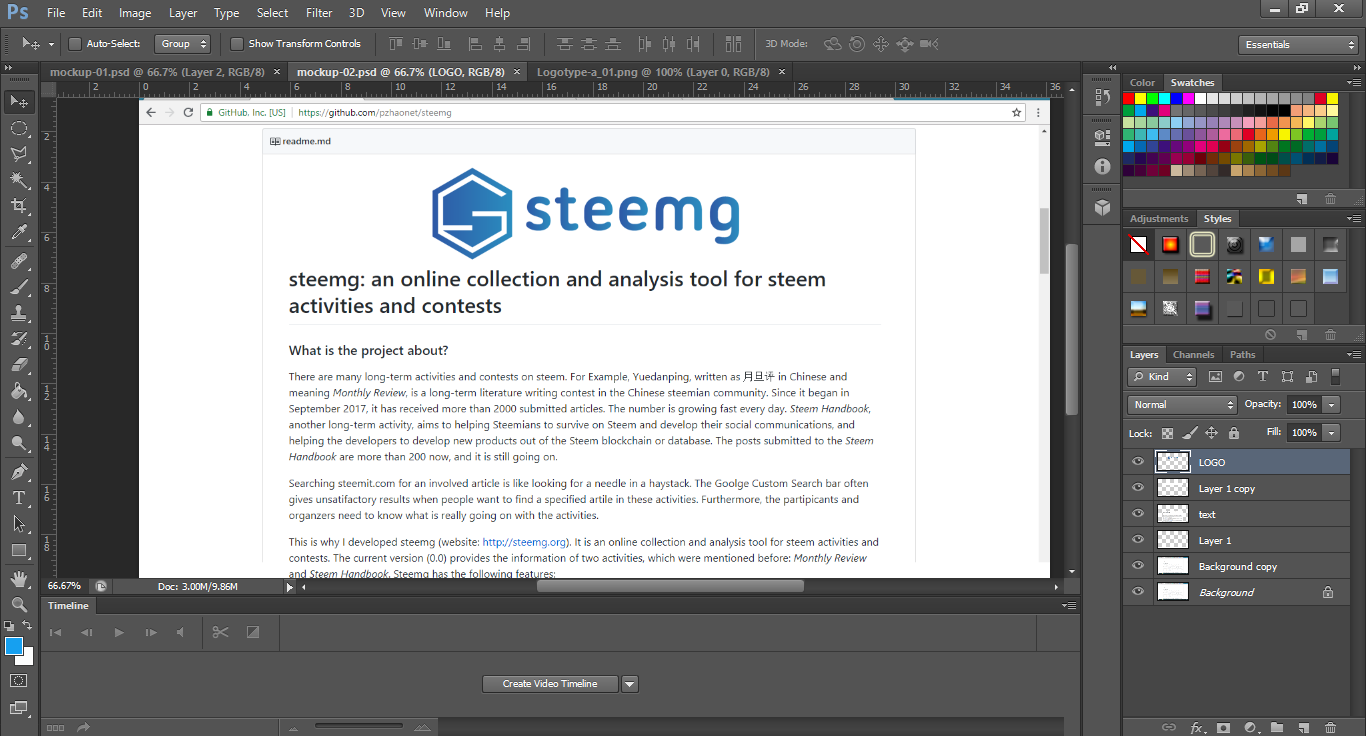Open the Swatches panel options menu
The width and height of the screenshot is (1366, 736).
1355,83
